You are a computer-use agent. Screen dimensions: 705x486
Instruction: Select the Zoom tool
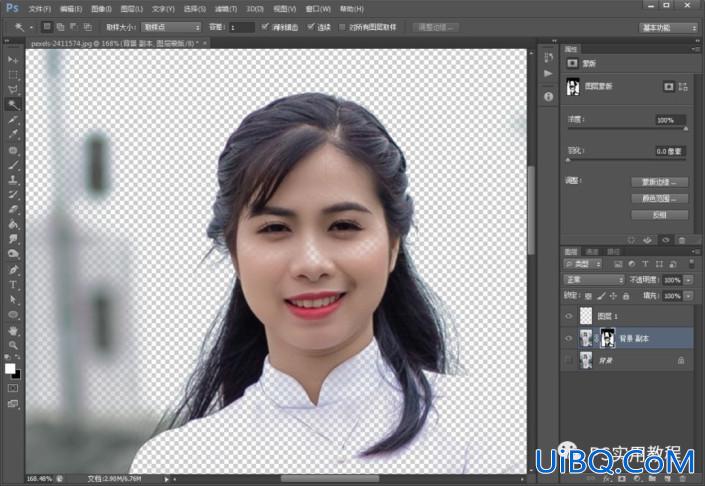[13, 345]
